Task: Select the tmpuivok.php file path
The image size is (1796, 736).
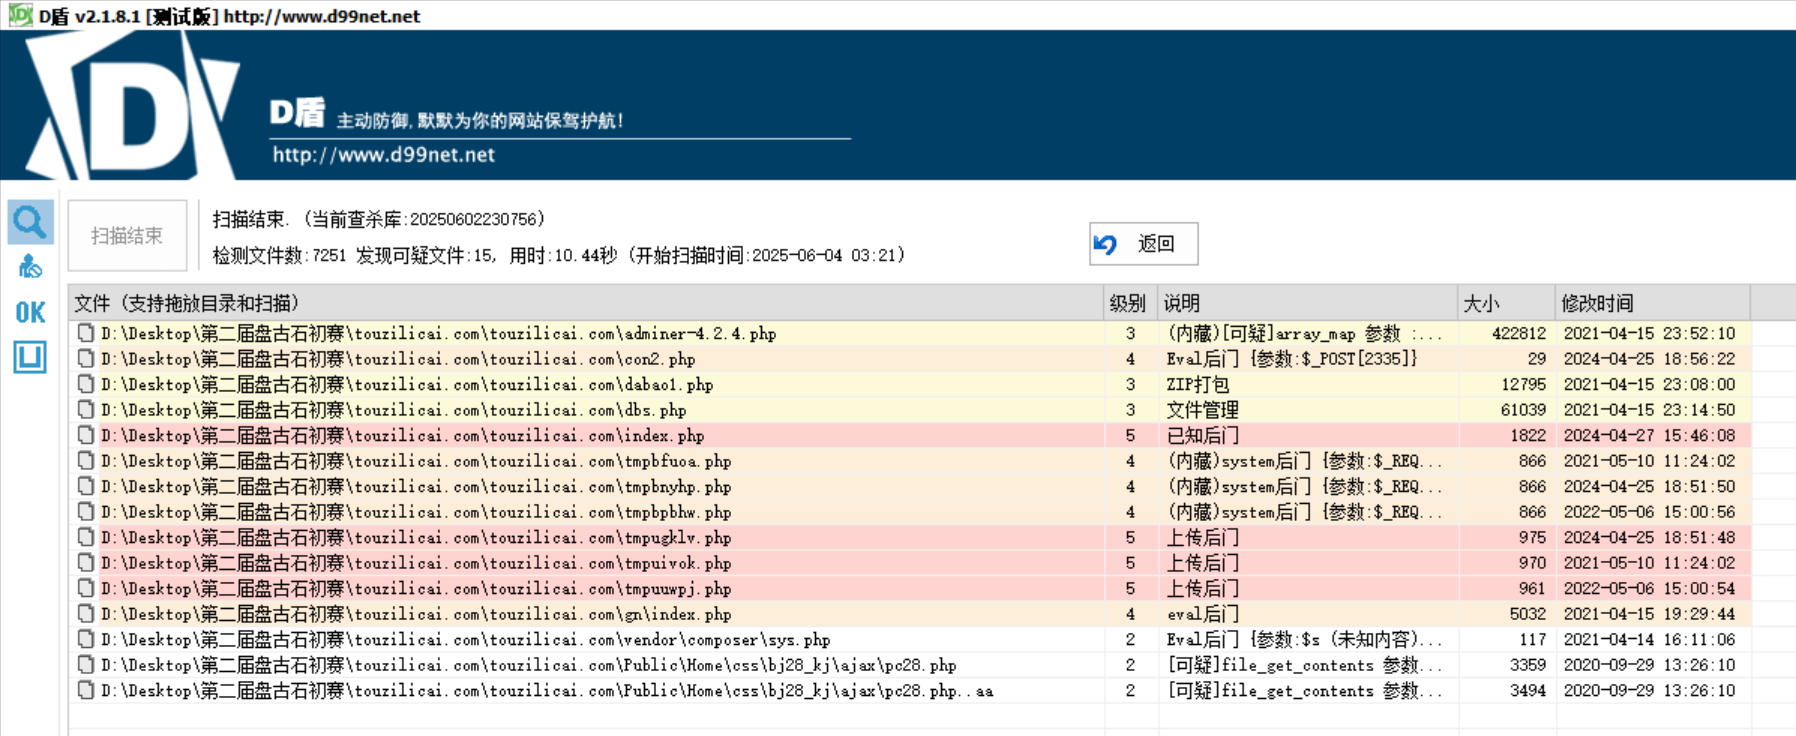Action: pos(416,563)
